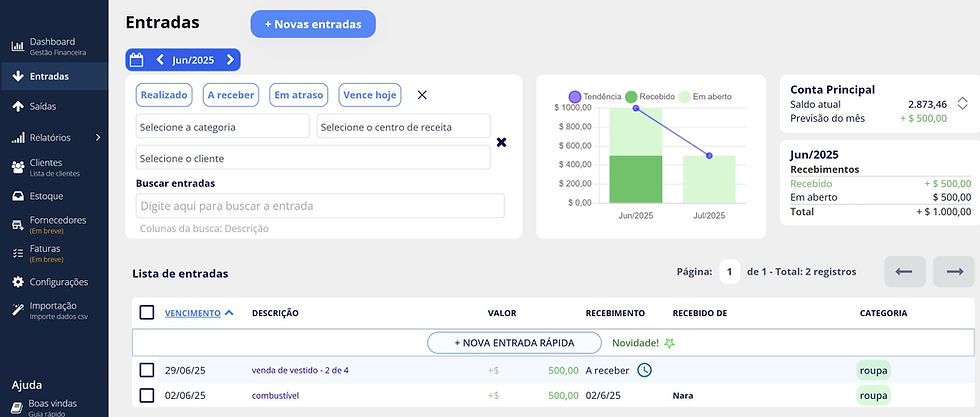Image resolution: width=980 pixels, height=417 pixels.
Task: Click the page number field
Action: pos(729,272)
